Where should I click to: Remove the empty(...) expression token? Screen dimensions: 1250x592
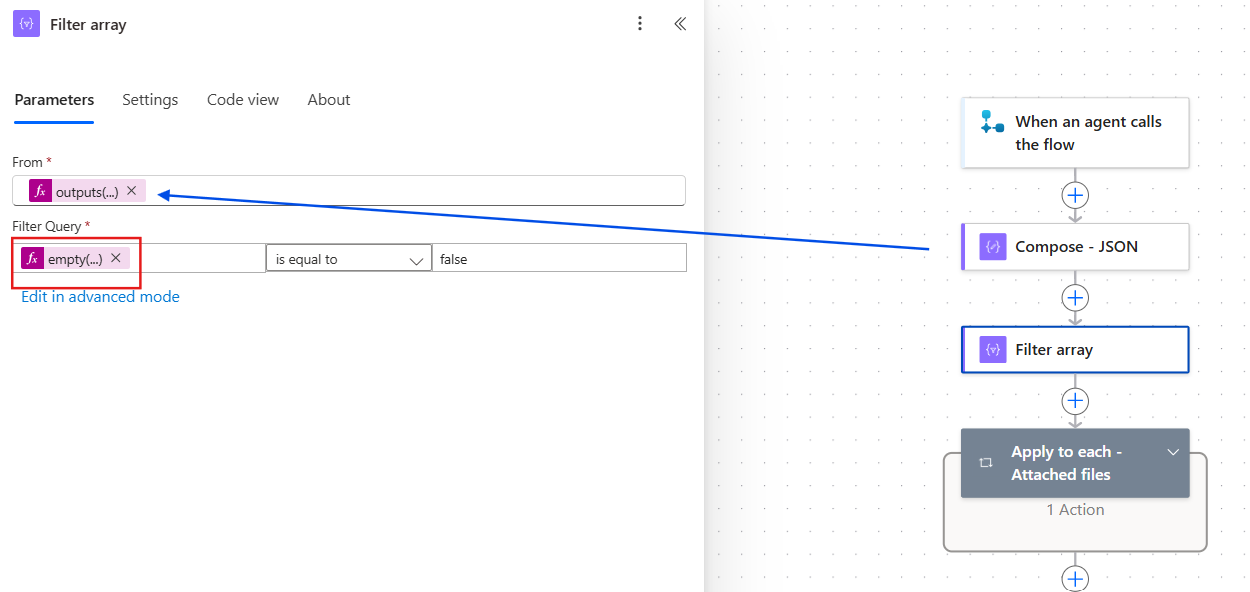[x=116, y=257]
